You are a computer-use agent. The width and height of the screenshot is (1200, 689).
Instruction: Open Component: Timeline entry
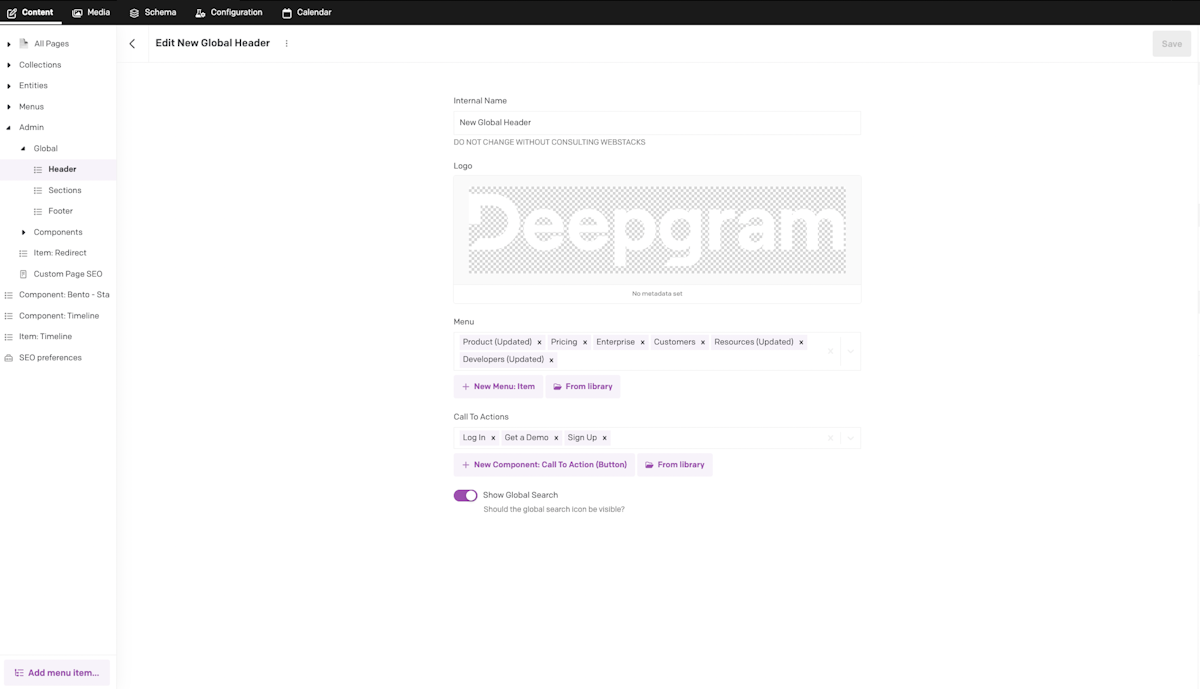(x=58, y=316)
